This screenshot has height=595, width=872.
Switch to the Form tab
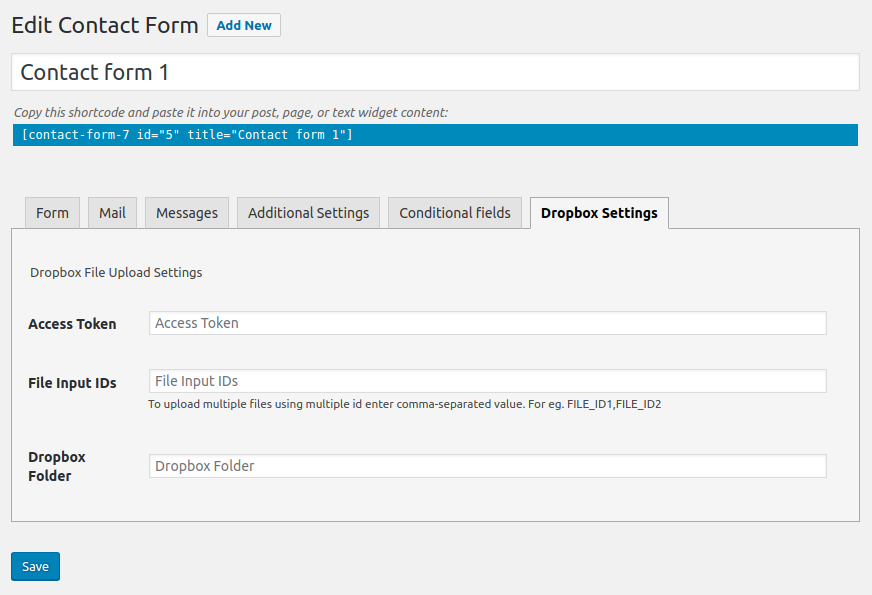(x=52, y=213)
